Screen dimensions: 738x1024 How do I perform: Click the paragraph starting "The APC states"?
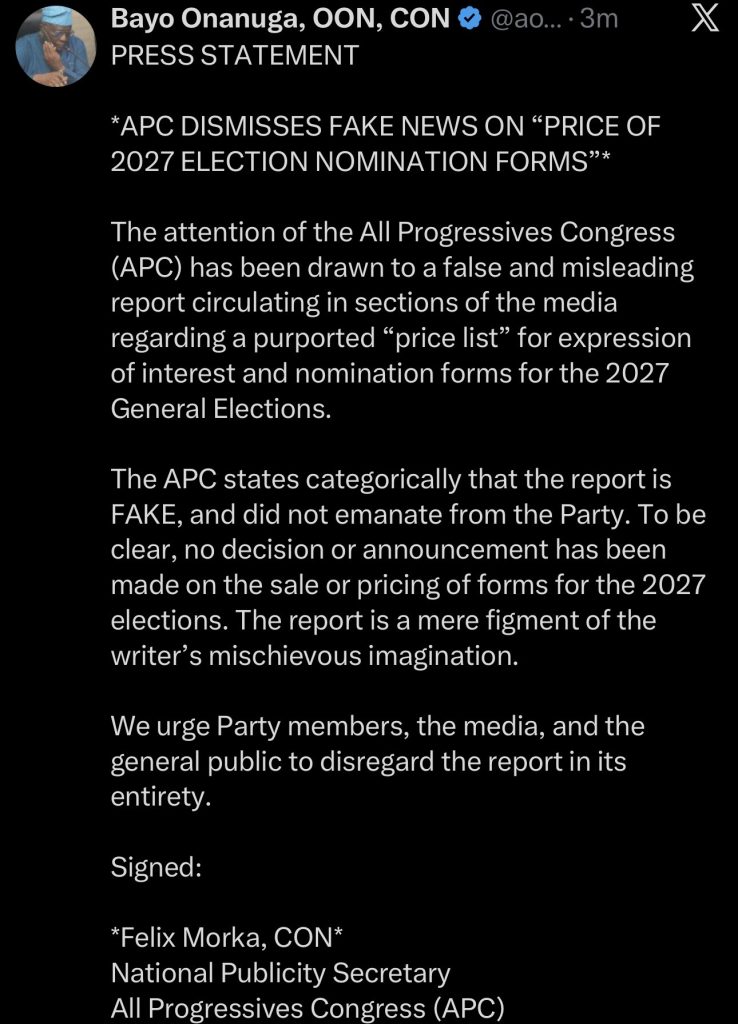[408, 568]
